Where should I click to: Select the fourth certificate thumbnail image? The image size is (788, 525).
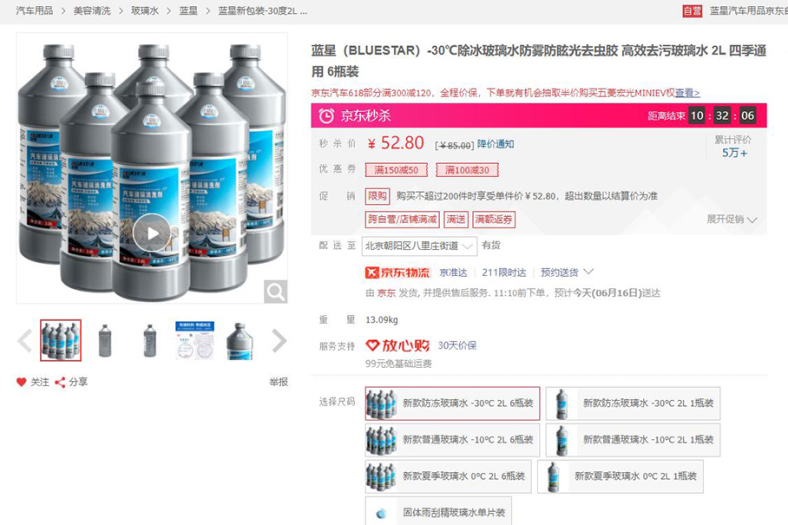(x=195, y=341)
